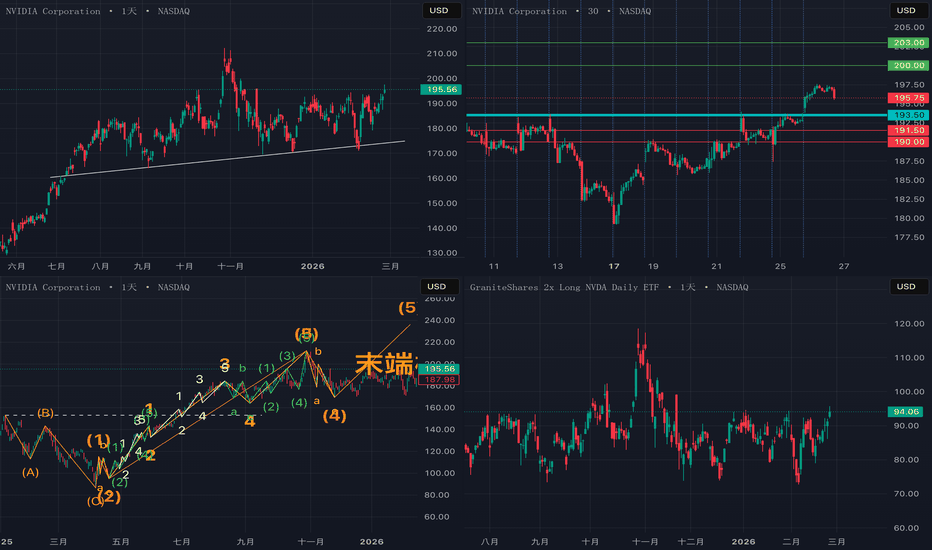Select the orange (A) wave label
This screenshot has width=932, height=550.
[30, 473]
